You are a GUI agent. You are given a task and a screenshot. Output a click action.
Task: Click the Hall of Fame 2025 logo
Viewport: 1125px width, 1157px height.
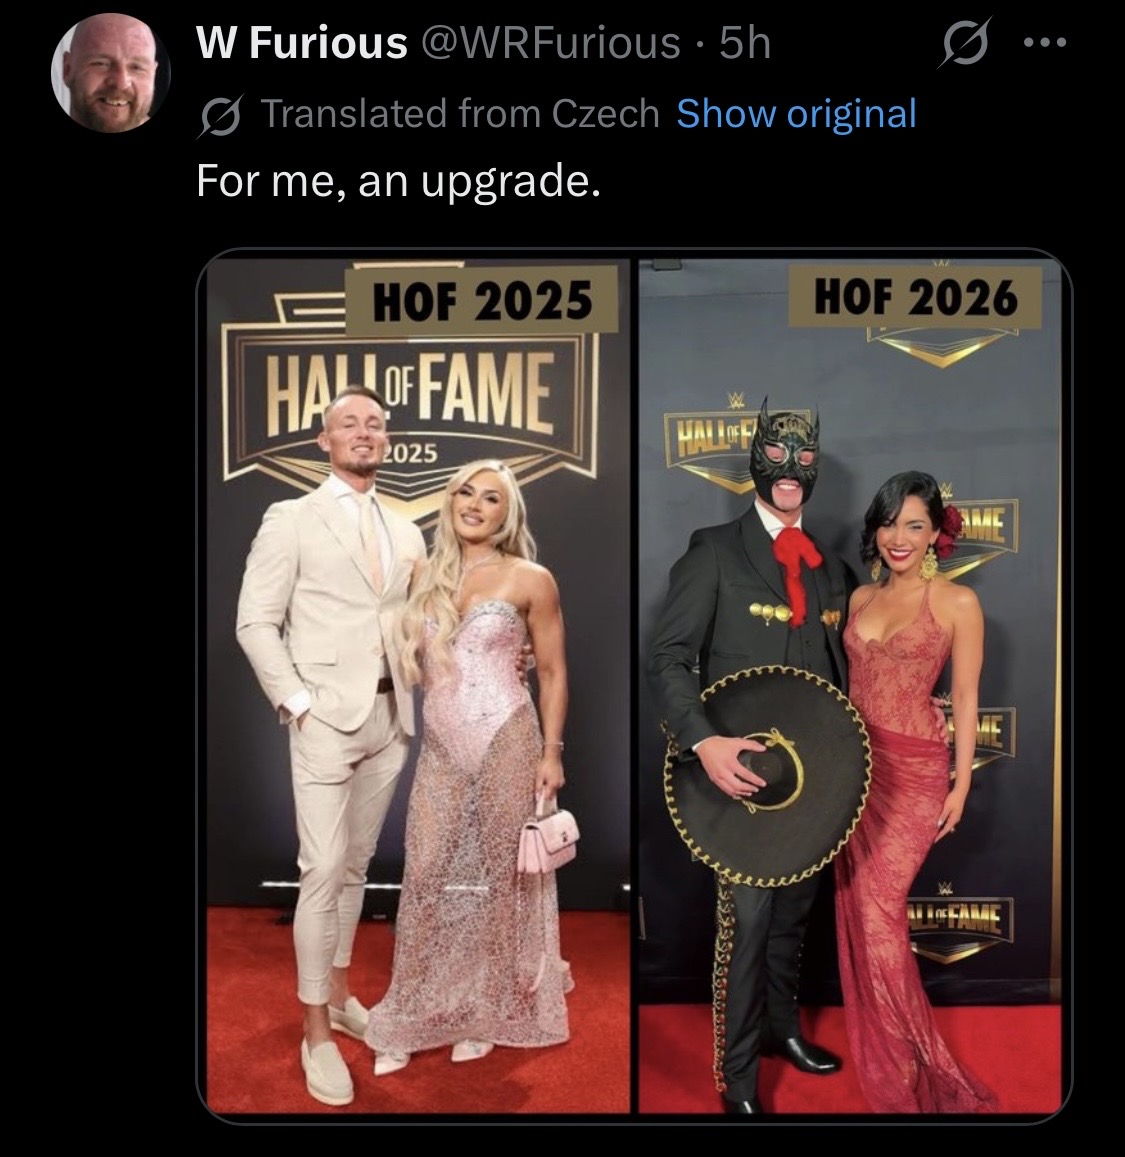coord(410,406)
